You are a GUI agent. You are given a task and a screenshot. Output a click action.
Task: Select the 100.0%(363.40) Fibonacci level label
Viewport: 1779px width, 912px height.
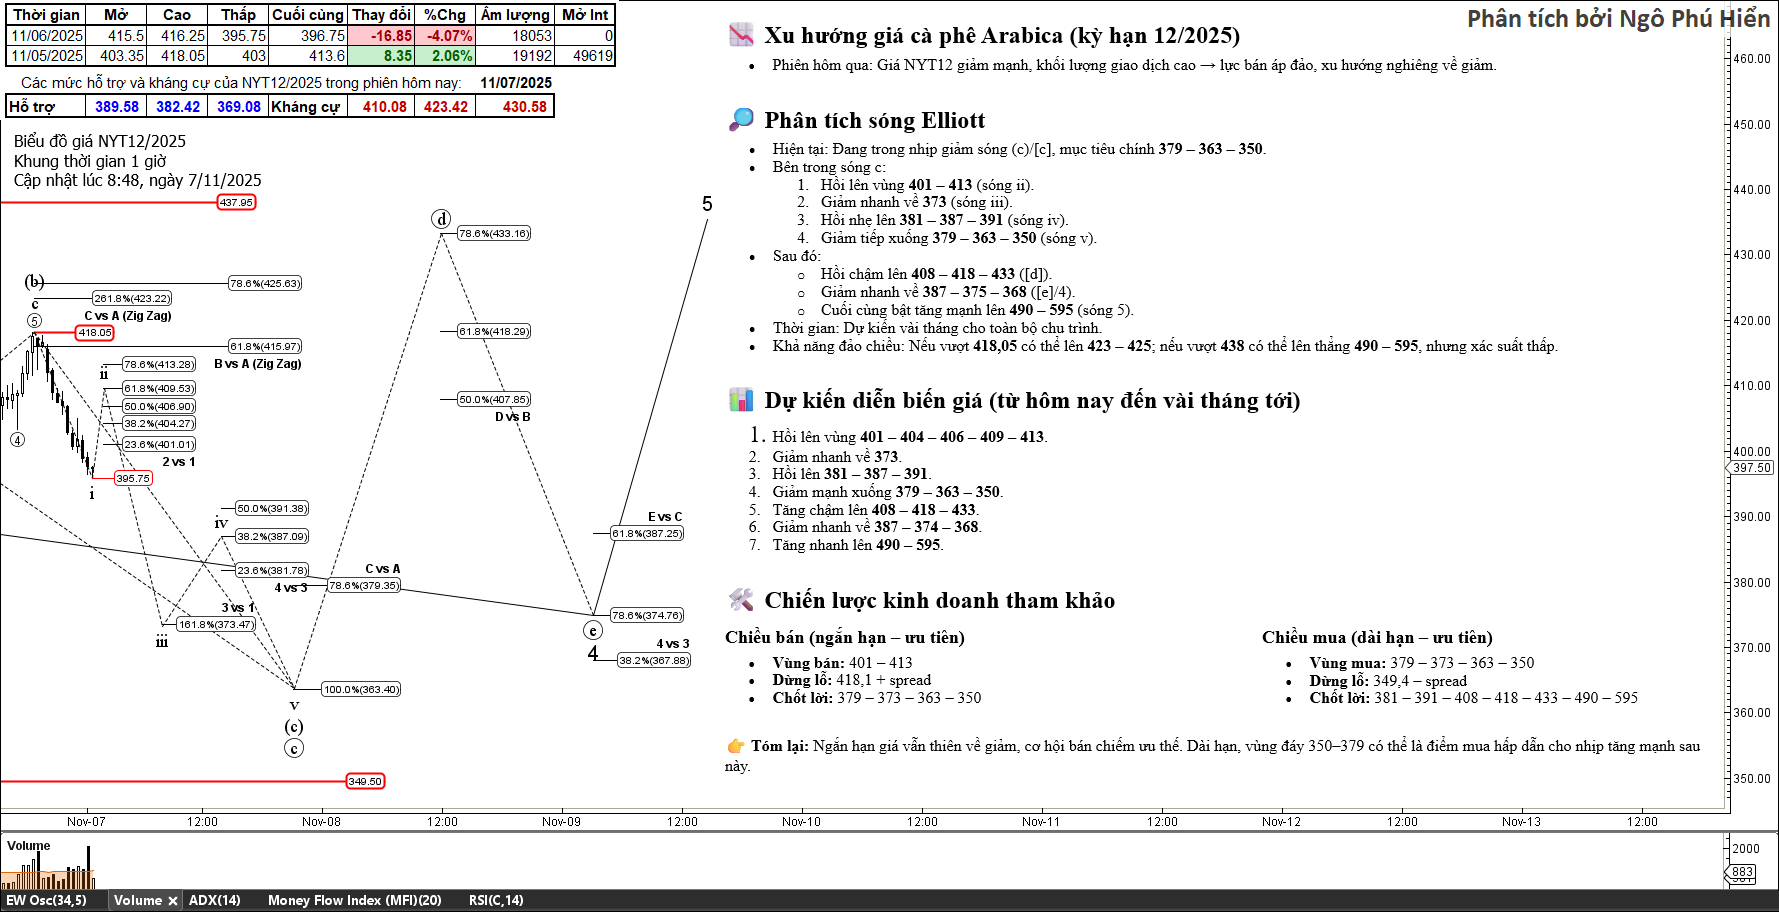coord(361,690)
